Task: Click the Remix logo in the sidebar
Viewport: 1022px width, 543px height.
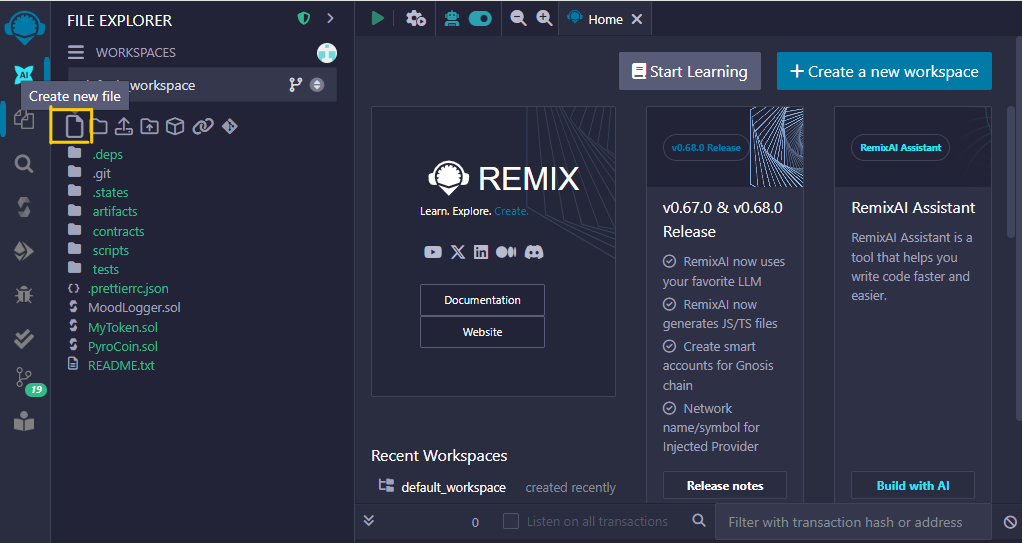Action: pos(24,29)
